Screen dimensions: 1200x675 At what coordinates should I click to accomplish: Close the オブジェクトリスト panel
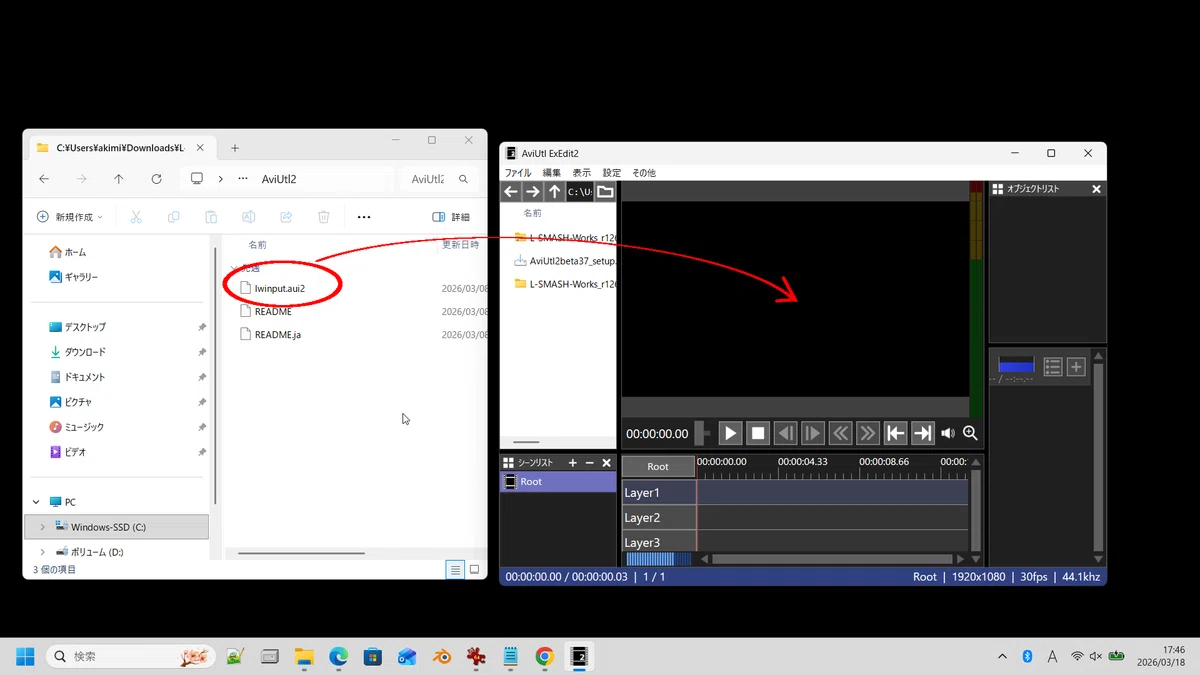(x=1096, y=189)
